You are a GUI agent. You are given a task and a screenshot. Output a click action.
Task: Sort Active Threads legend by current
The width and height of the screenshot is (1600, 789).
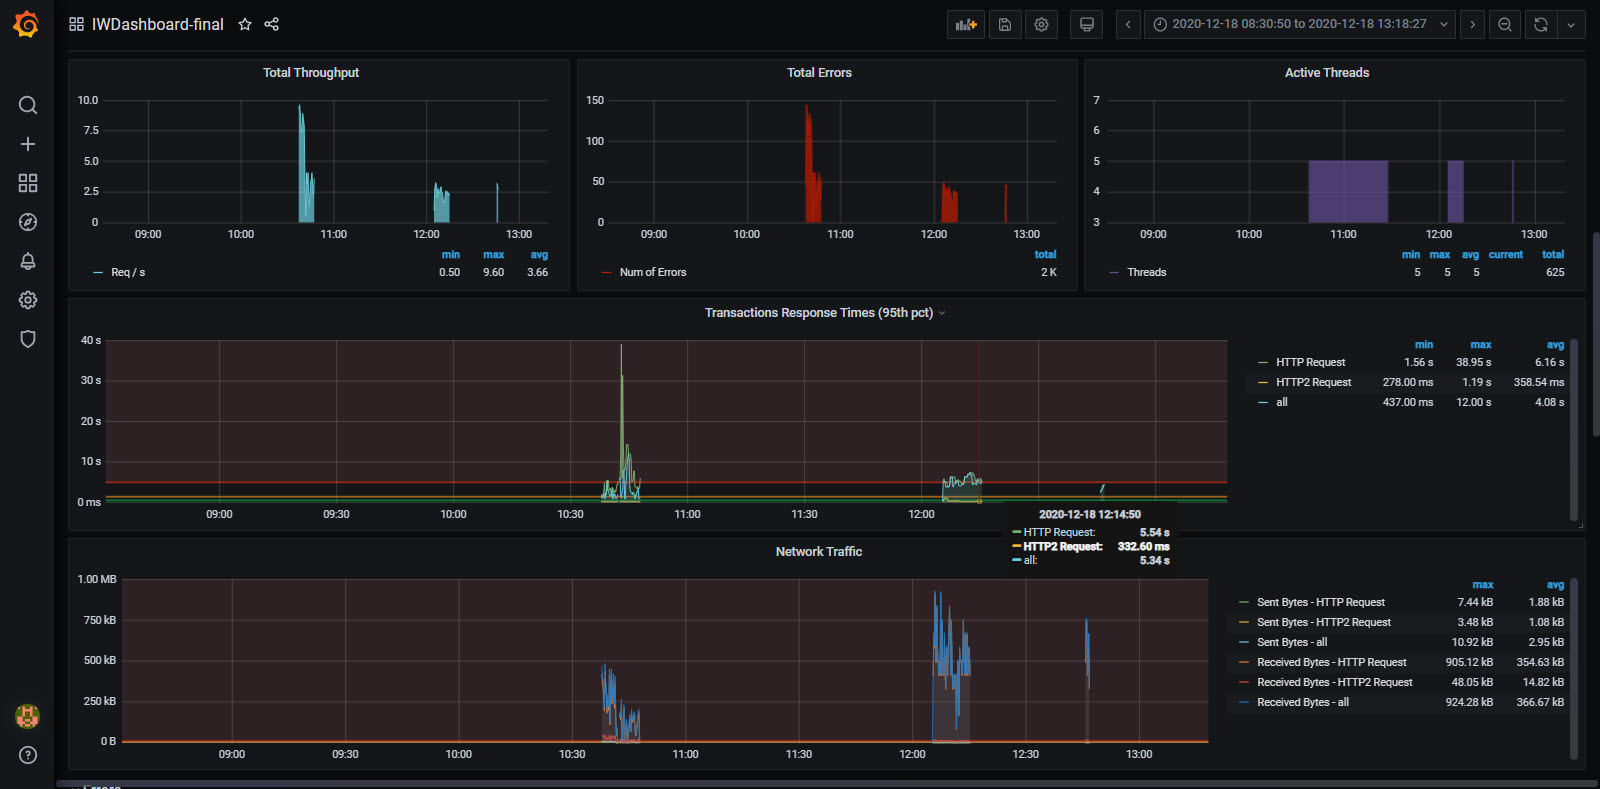coord(1506,255)
